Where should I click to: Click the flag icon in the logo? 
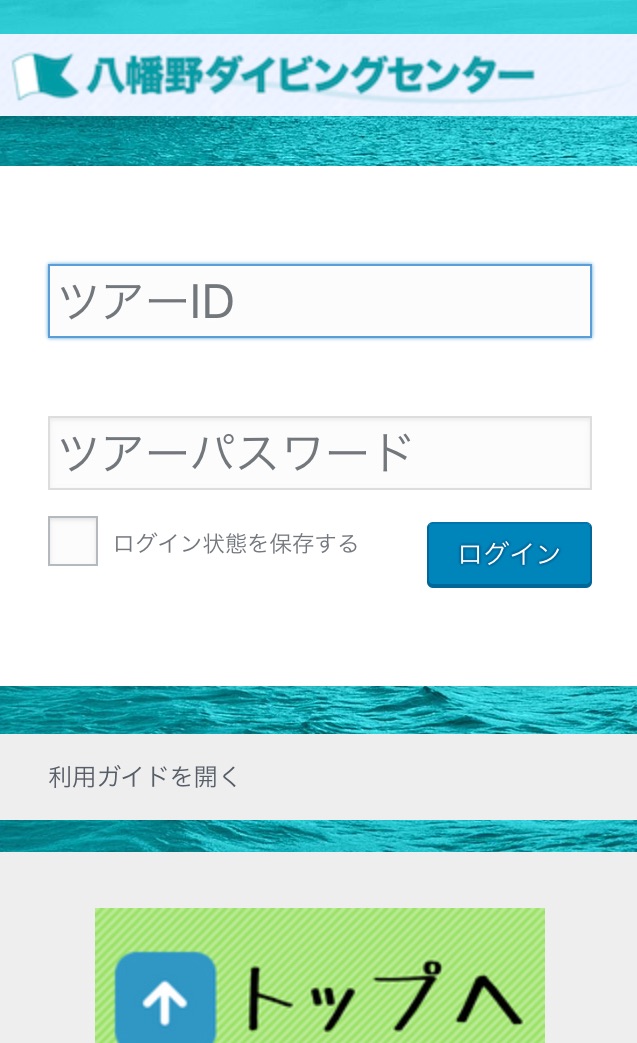point(45,76)
